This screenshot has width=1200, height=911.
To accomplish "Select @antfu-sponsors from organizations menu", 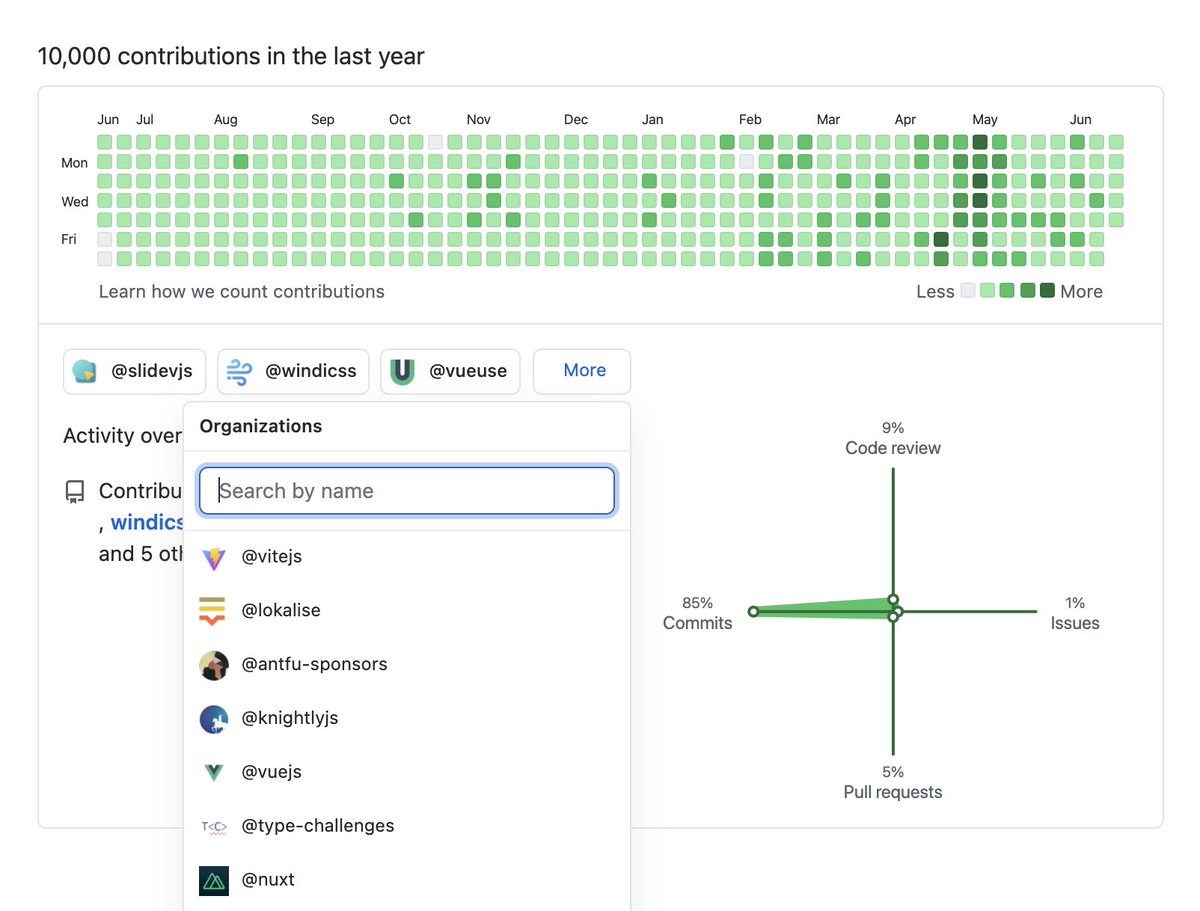I will (x=407, y=665).
